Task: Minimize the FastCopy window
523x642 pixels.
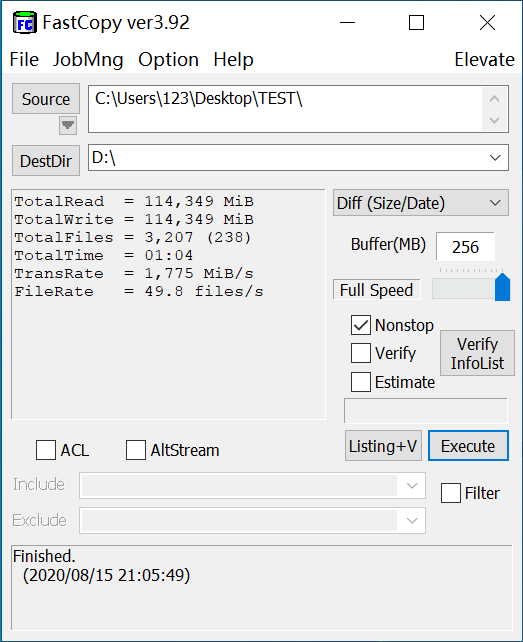Action: click(347, 23)
